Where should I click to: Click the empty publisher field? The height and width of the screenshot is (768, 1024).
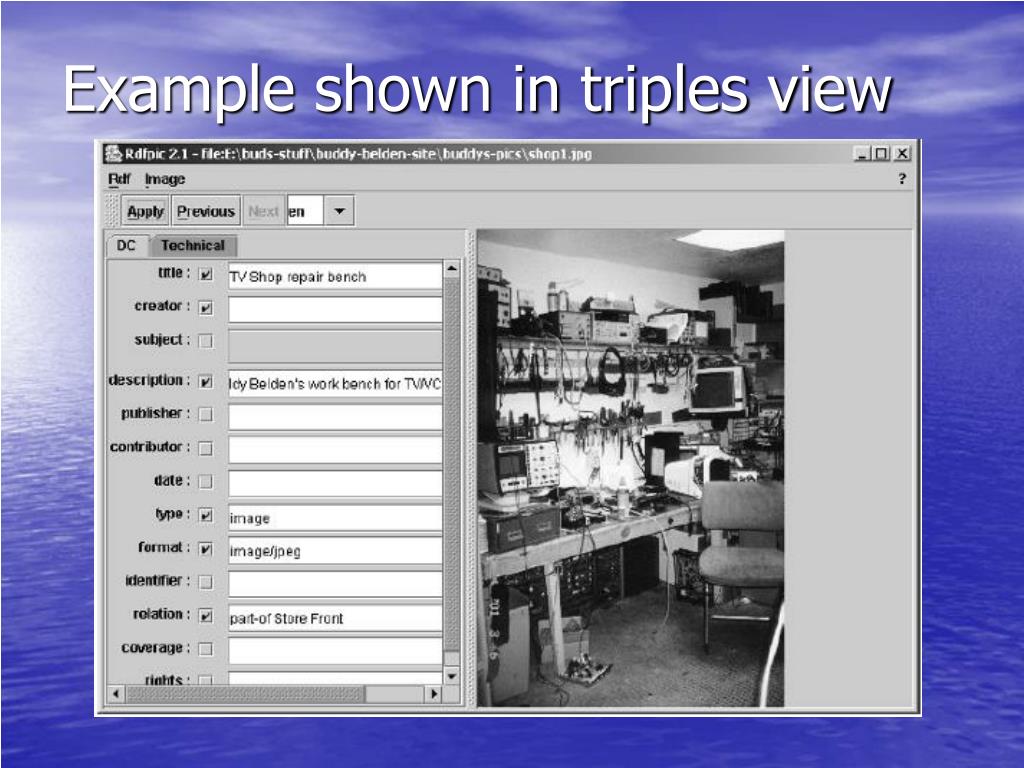(x=335, y=417)
